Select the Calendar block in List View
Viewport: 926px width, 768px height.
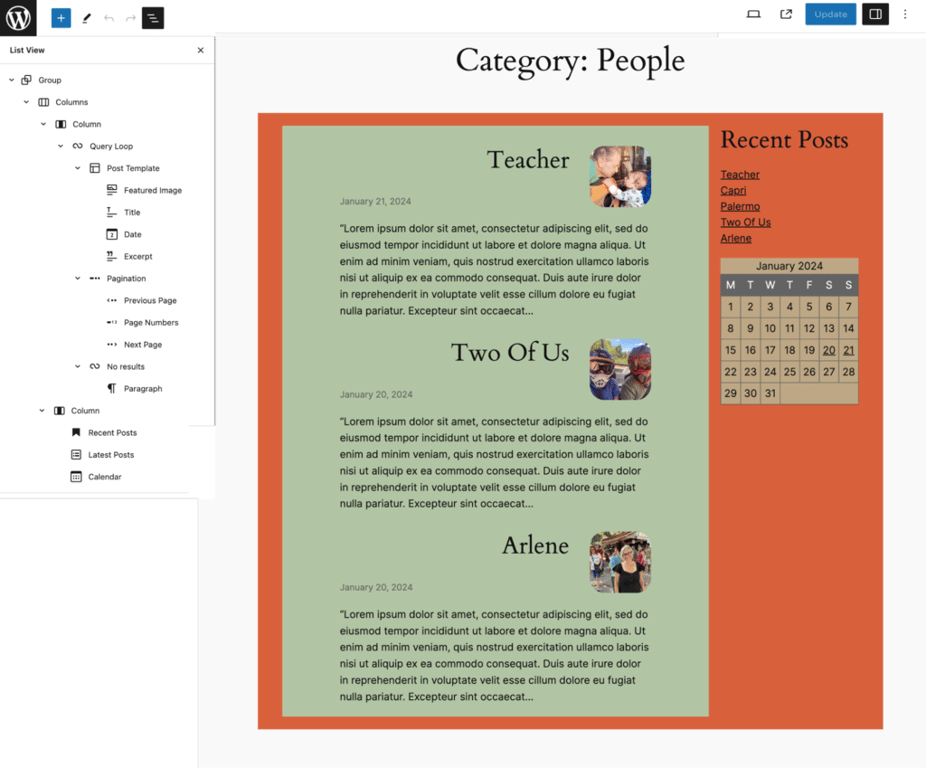(103, 476)
